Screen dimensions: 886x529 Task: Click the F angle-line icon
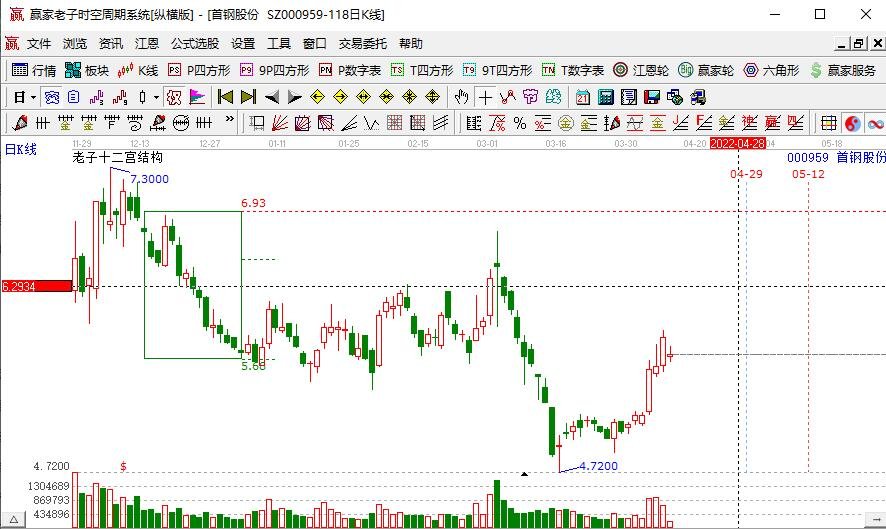click(703, 123)
